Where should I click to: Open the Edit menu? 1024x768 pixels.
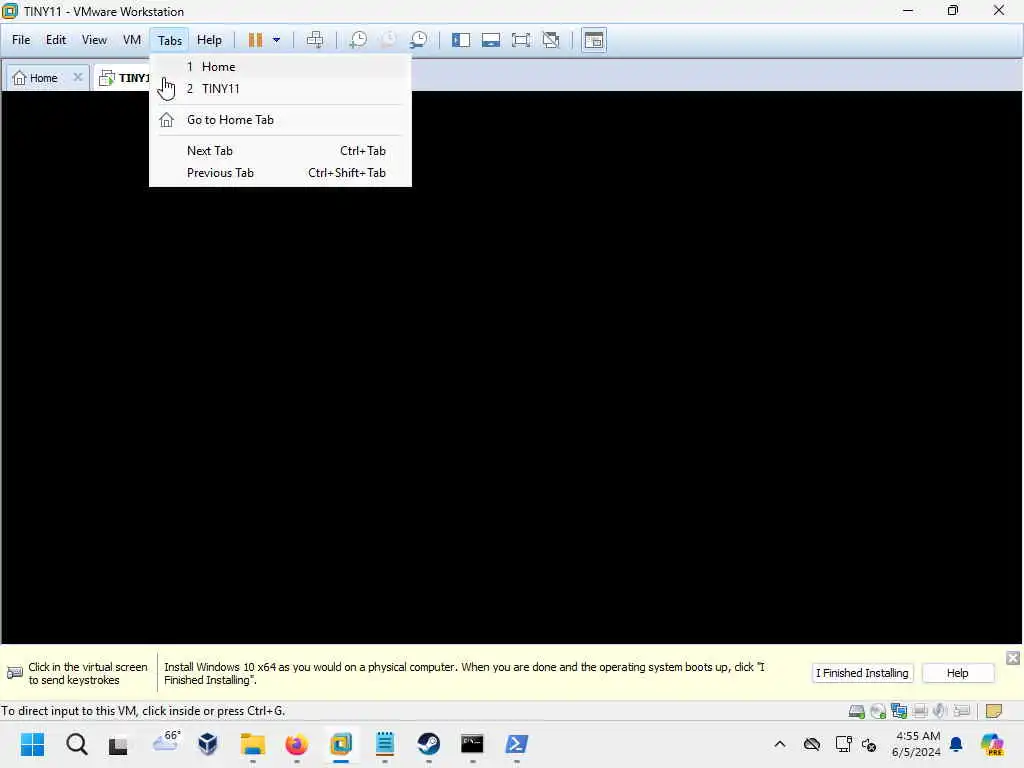(56, 40)
